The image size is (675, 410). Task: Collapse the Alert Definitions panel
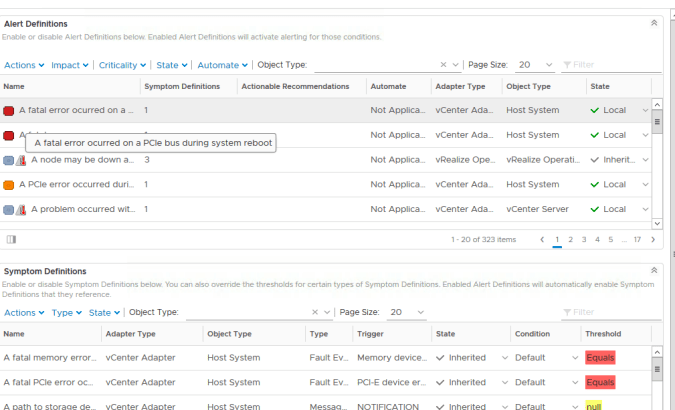(654, 22)
